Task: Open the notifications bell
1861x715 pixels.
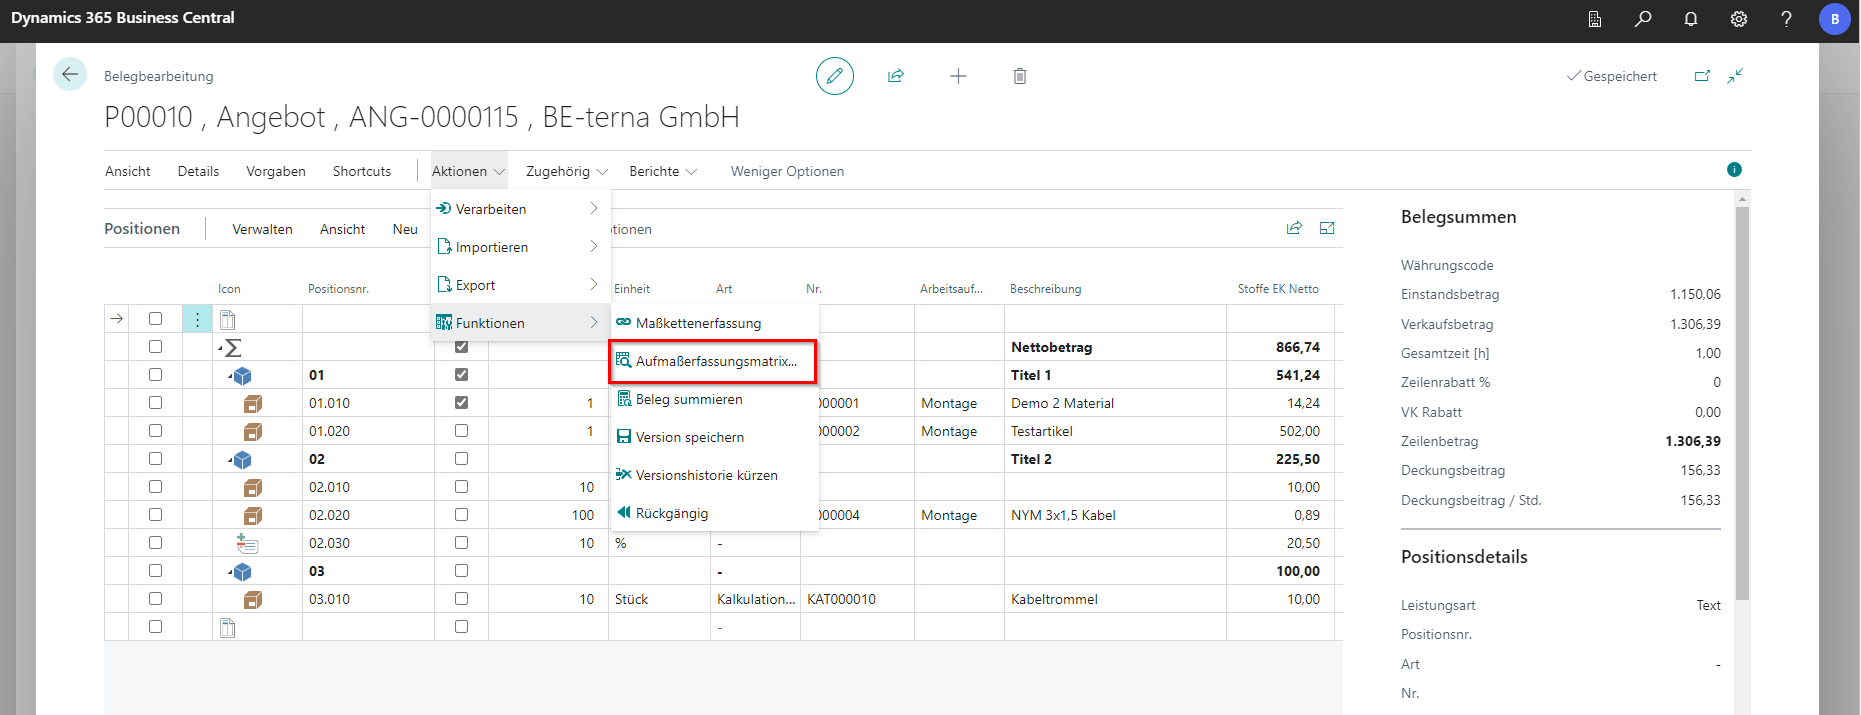Action: (x=1691, y=19)
